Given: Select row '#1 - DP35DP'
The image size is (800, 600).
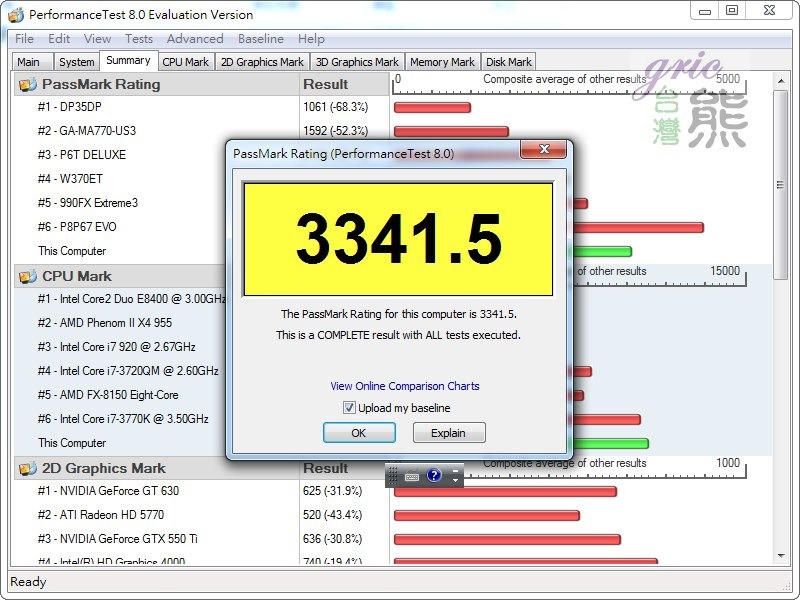Looking at the screenshot, I should point(70,107).
